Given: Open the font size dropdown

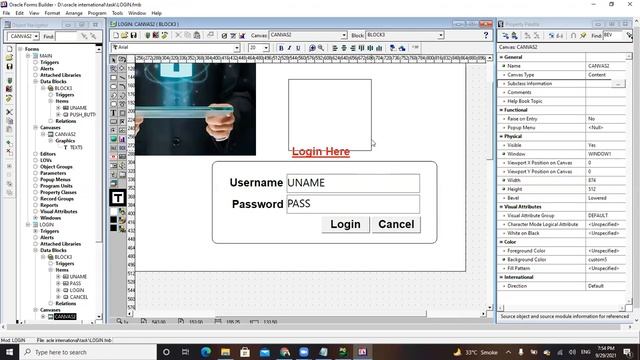Looking at the screenshot, I should coord(266,48).
